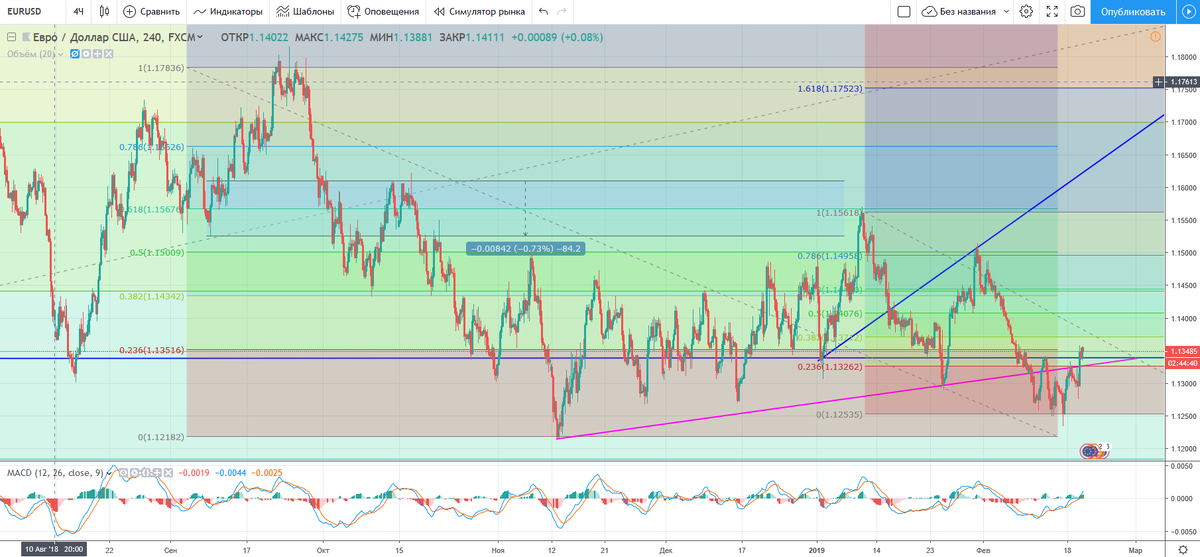Select the magenta support trend line
The image size is (1200, 557).
click(846, 397)
